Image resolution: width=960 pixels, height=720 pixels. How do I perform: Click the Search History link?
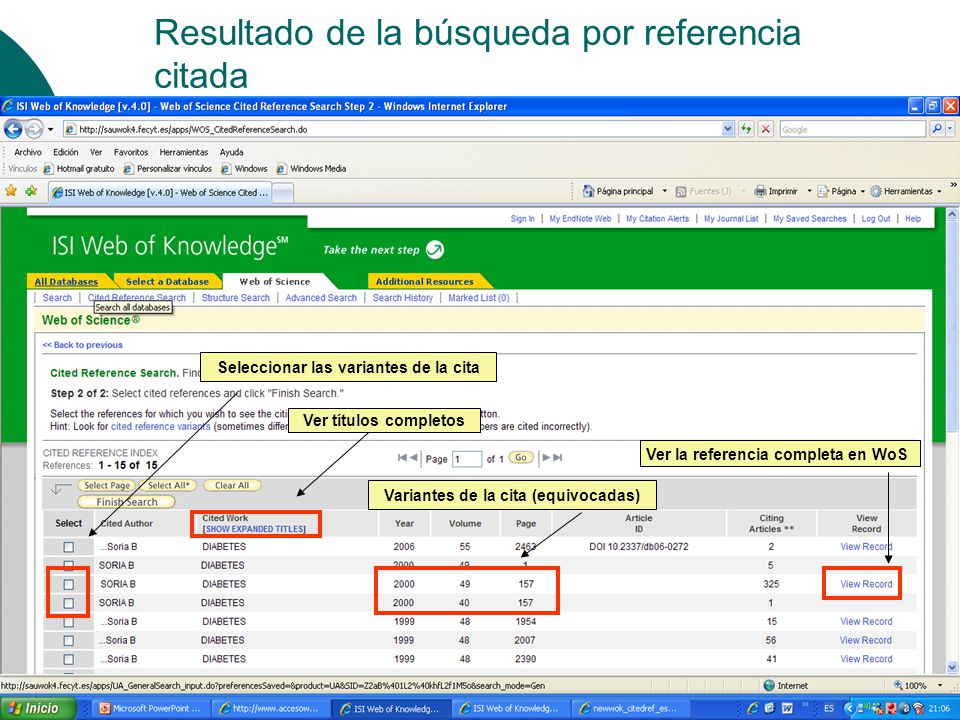pos(402,298)
